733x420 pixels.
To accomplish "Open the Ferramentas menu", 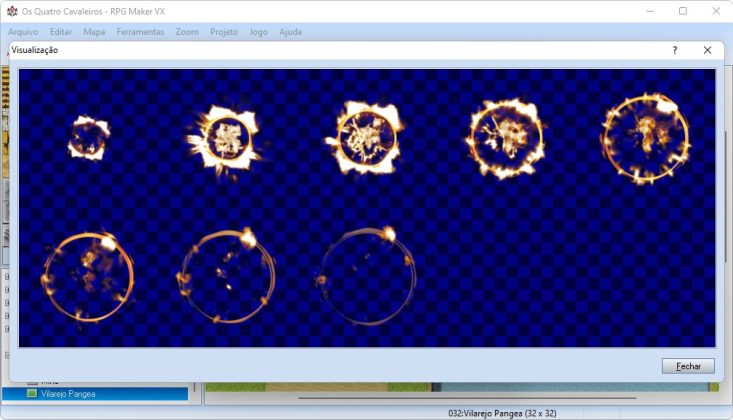I will pyautogui.click(x=140, y=32).
